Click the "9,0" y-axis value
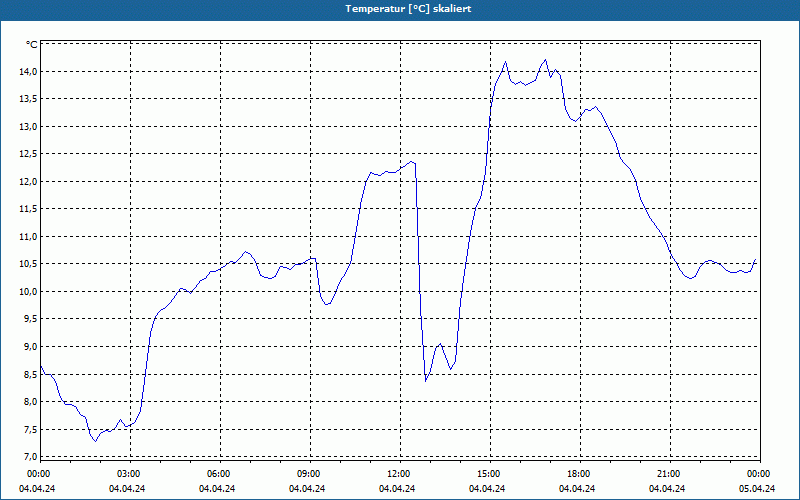Image resolution: width=800 pixels, height=500 pixels. pos(31,347)
